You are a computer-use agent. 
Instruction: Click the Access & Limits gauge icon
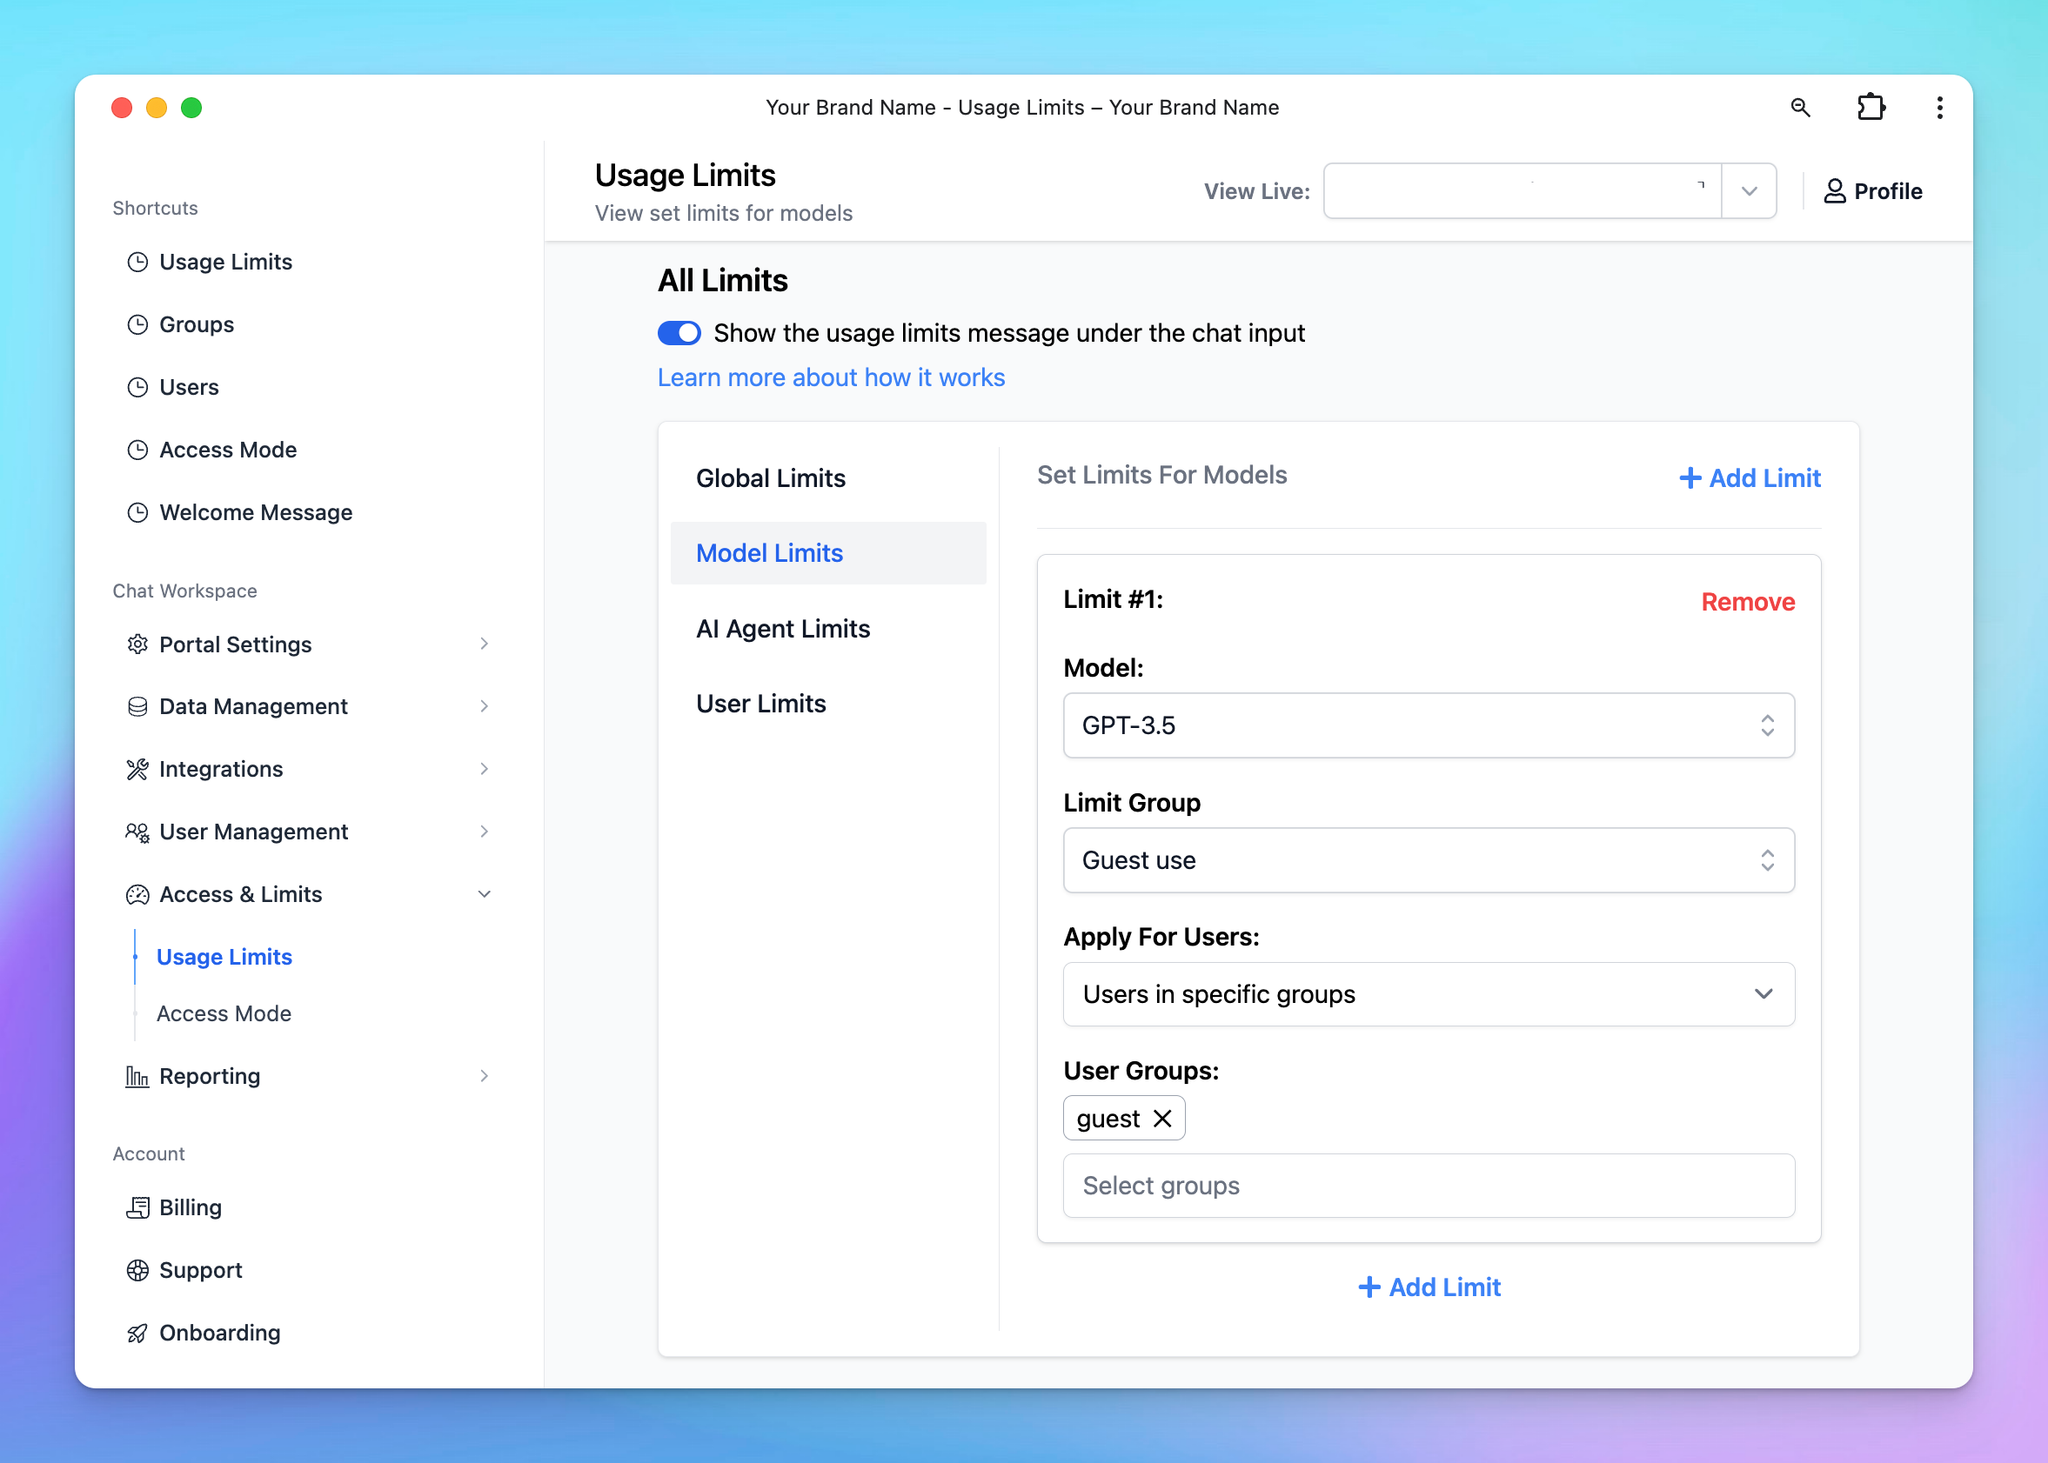point(138,895)
